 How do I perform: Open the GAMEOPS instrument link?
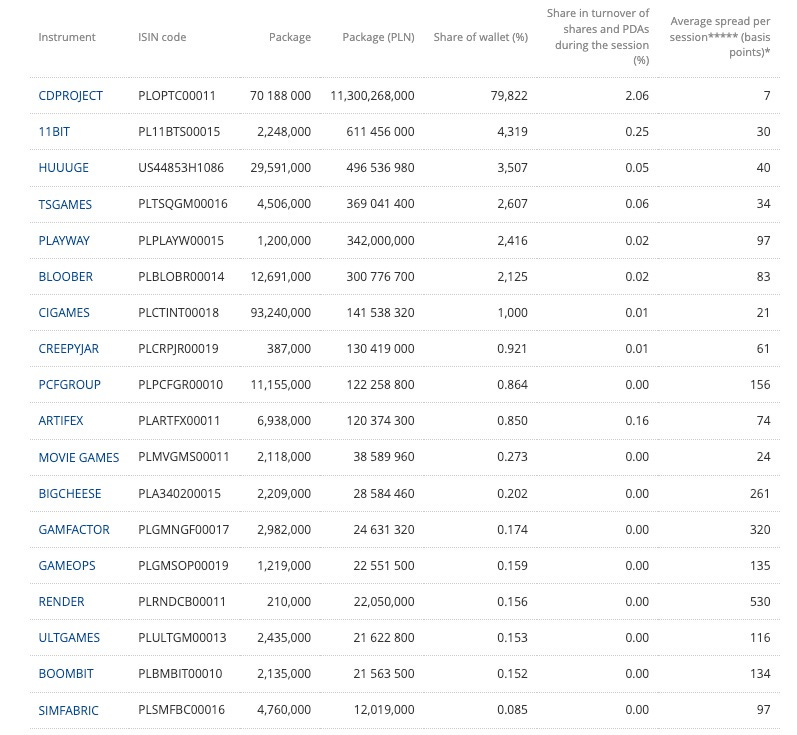click(67, 566)
